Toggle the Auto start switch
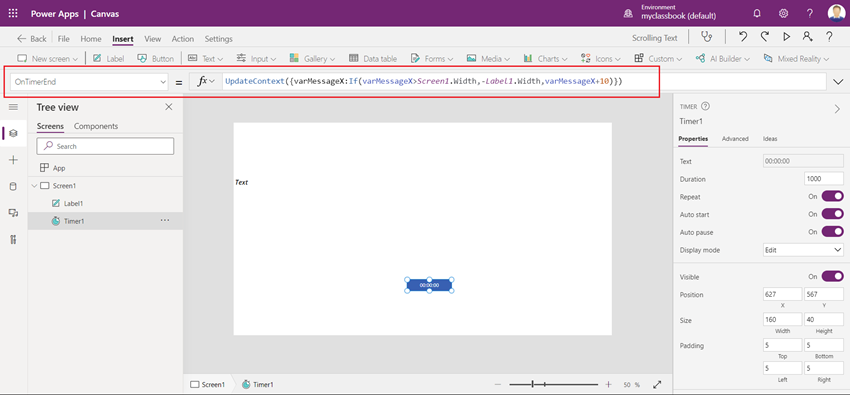This screenshot has width=850, height=395. (833, 215)
